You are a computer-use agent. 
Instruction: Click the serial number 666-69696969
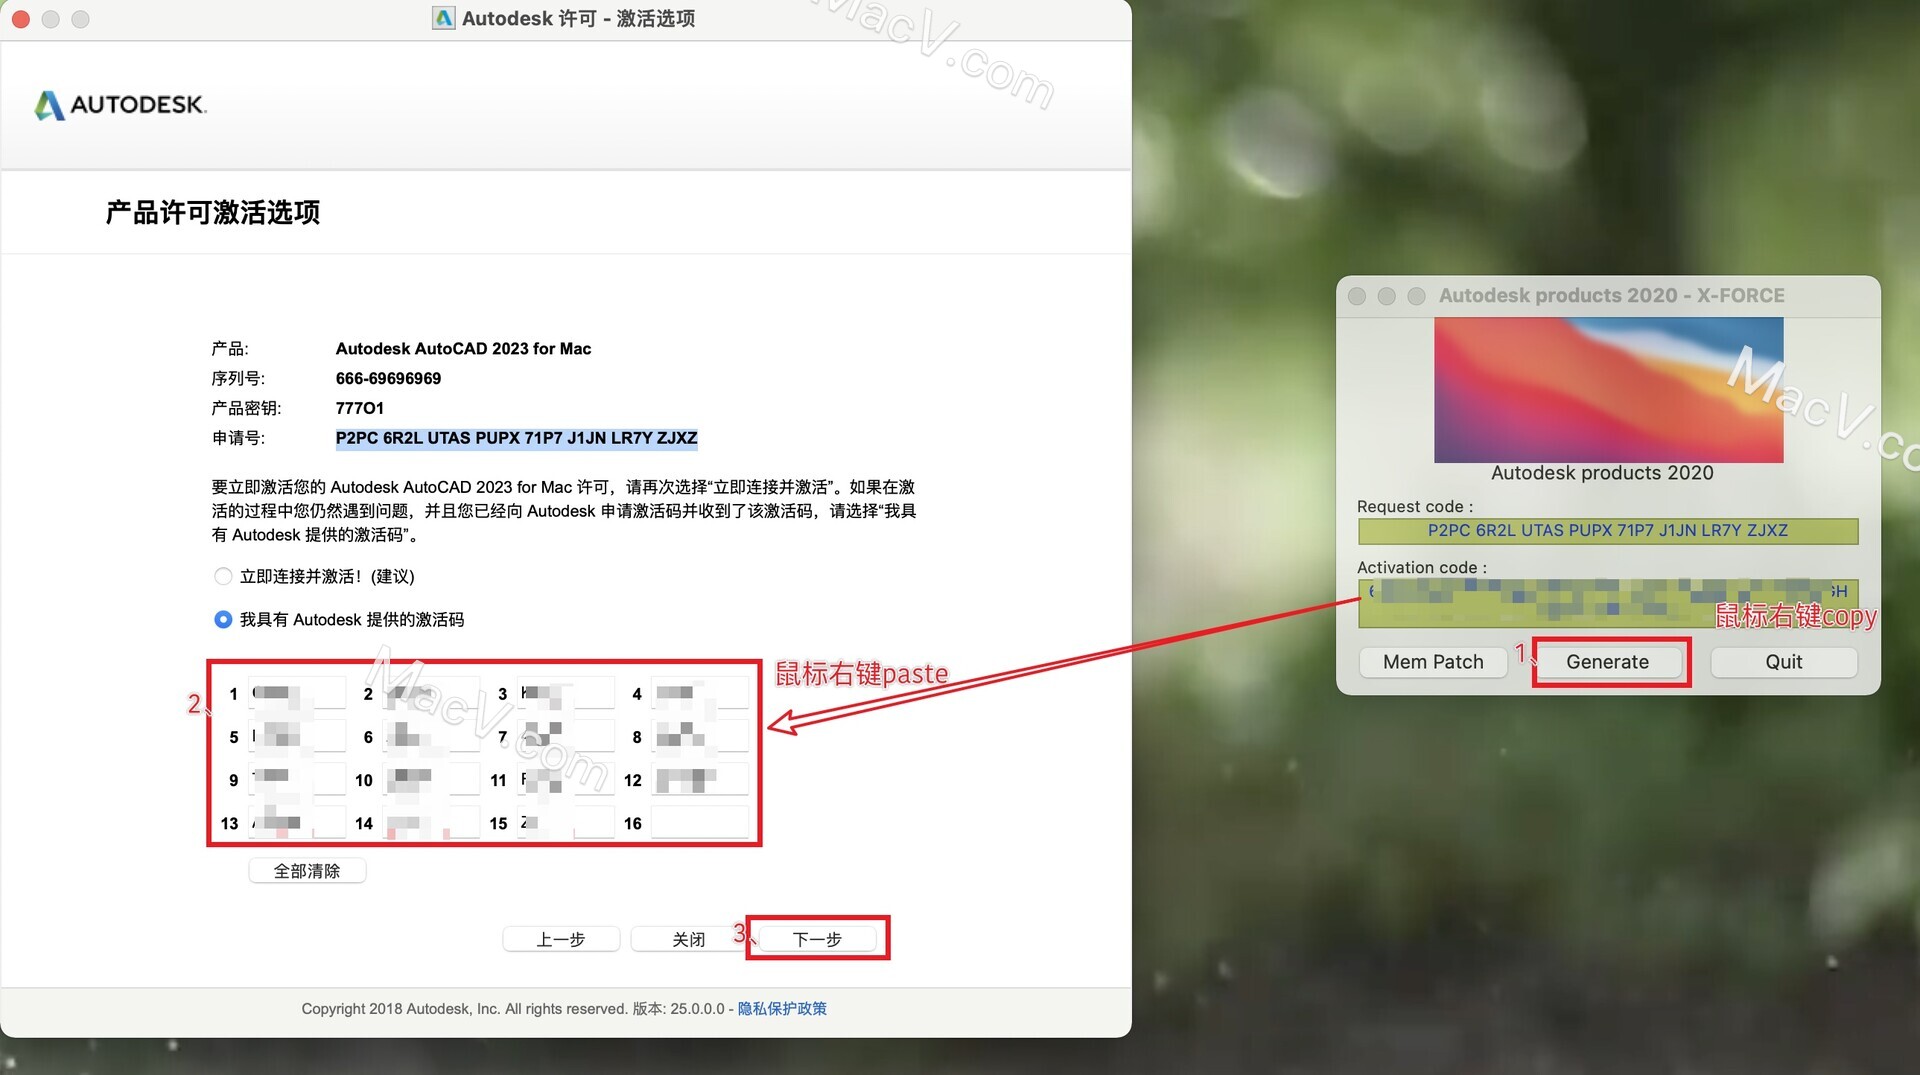(388, 379)
